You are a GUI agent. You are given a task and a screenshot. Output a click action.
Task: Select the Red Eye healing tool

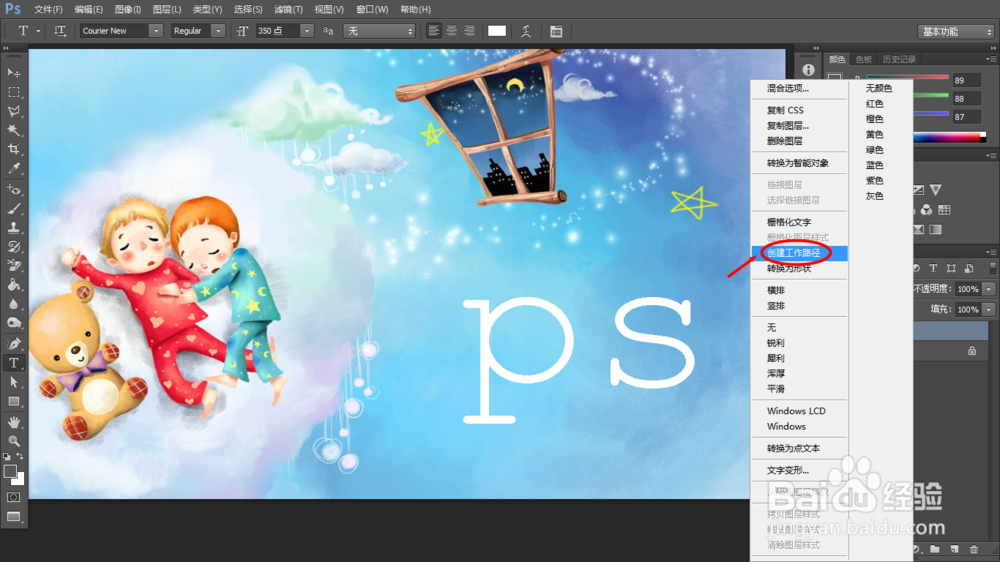click(13, 189)
